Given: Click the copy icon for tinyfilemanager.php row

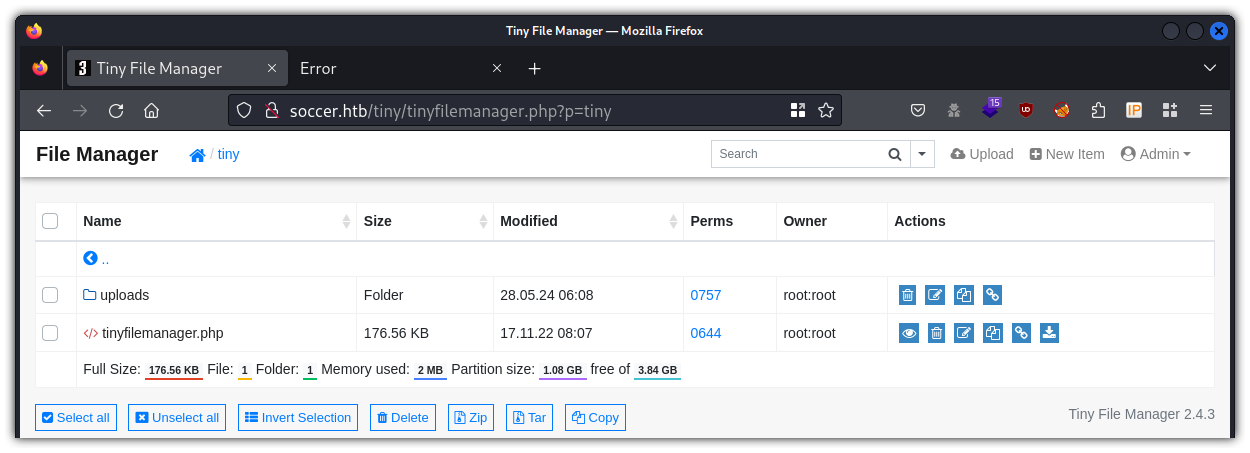Looking at the screenshot, I should point(992,333).
